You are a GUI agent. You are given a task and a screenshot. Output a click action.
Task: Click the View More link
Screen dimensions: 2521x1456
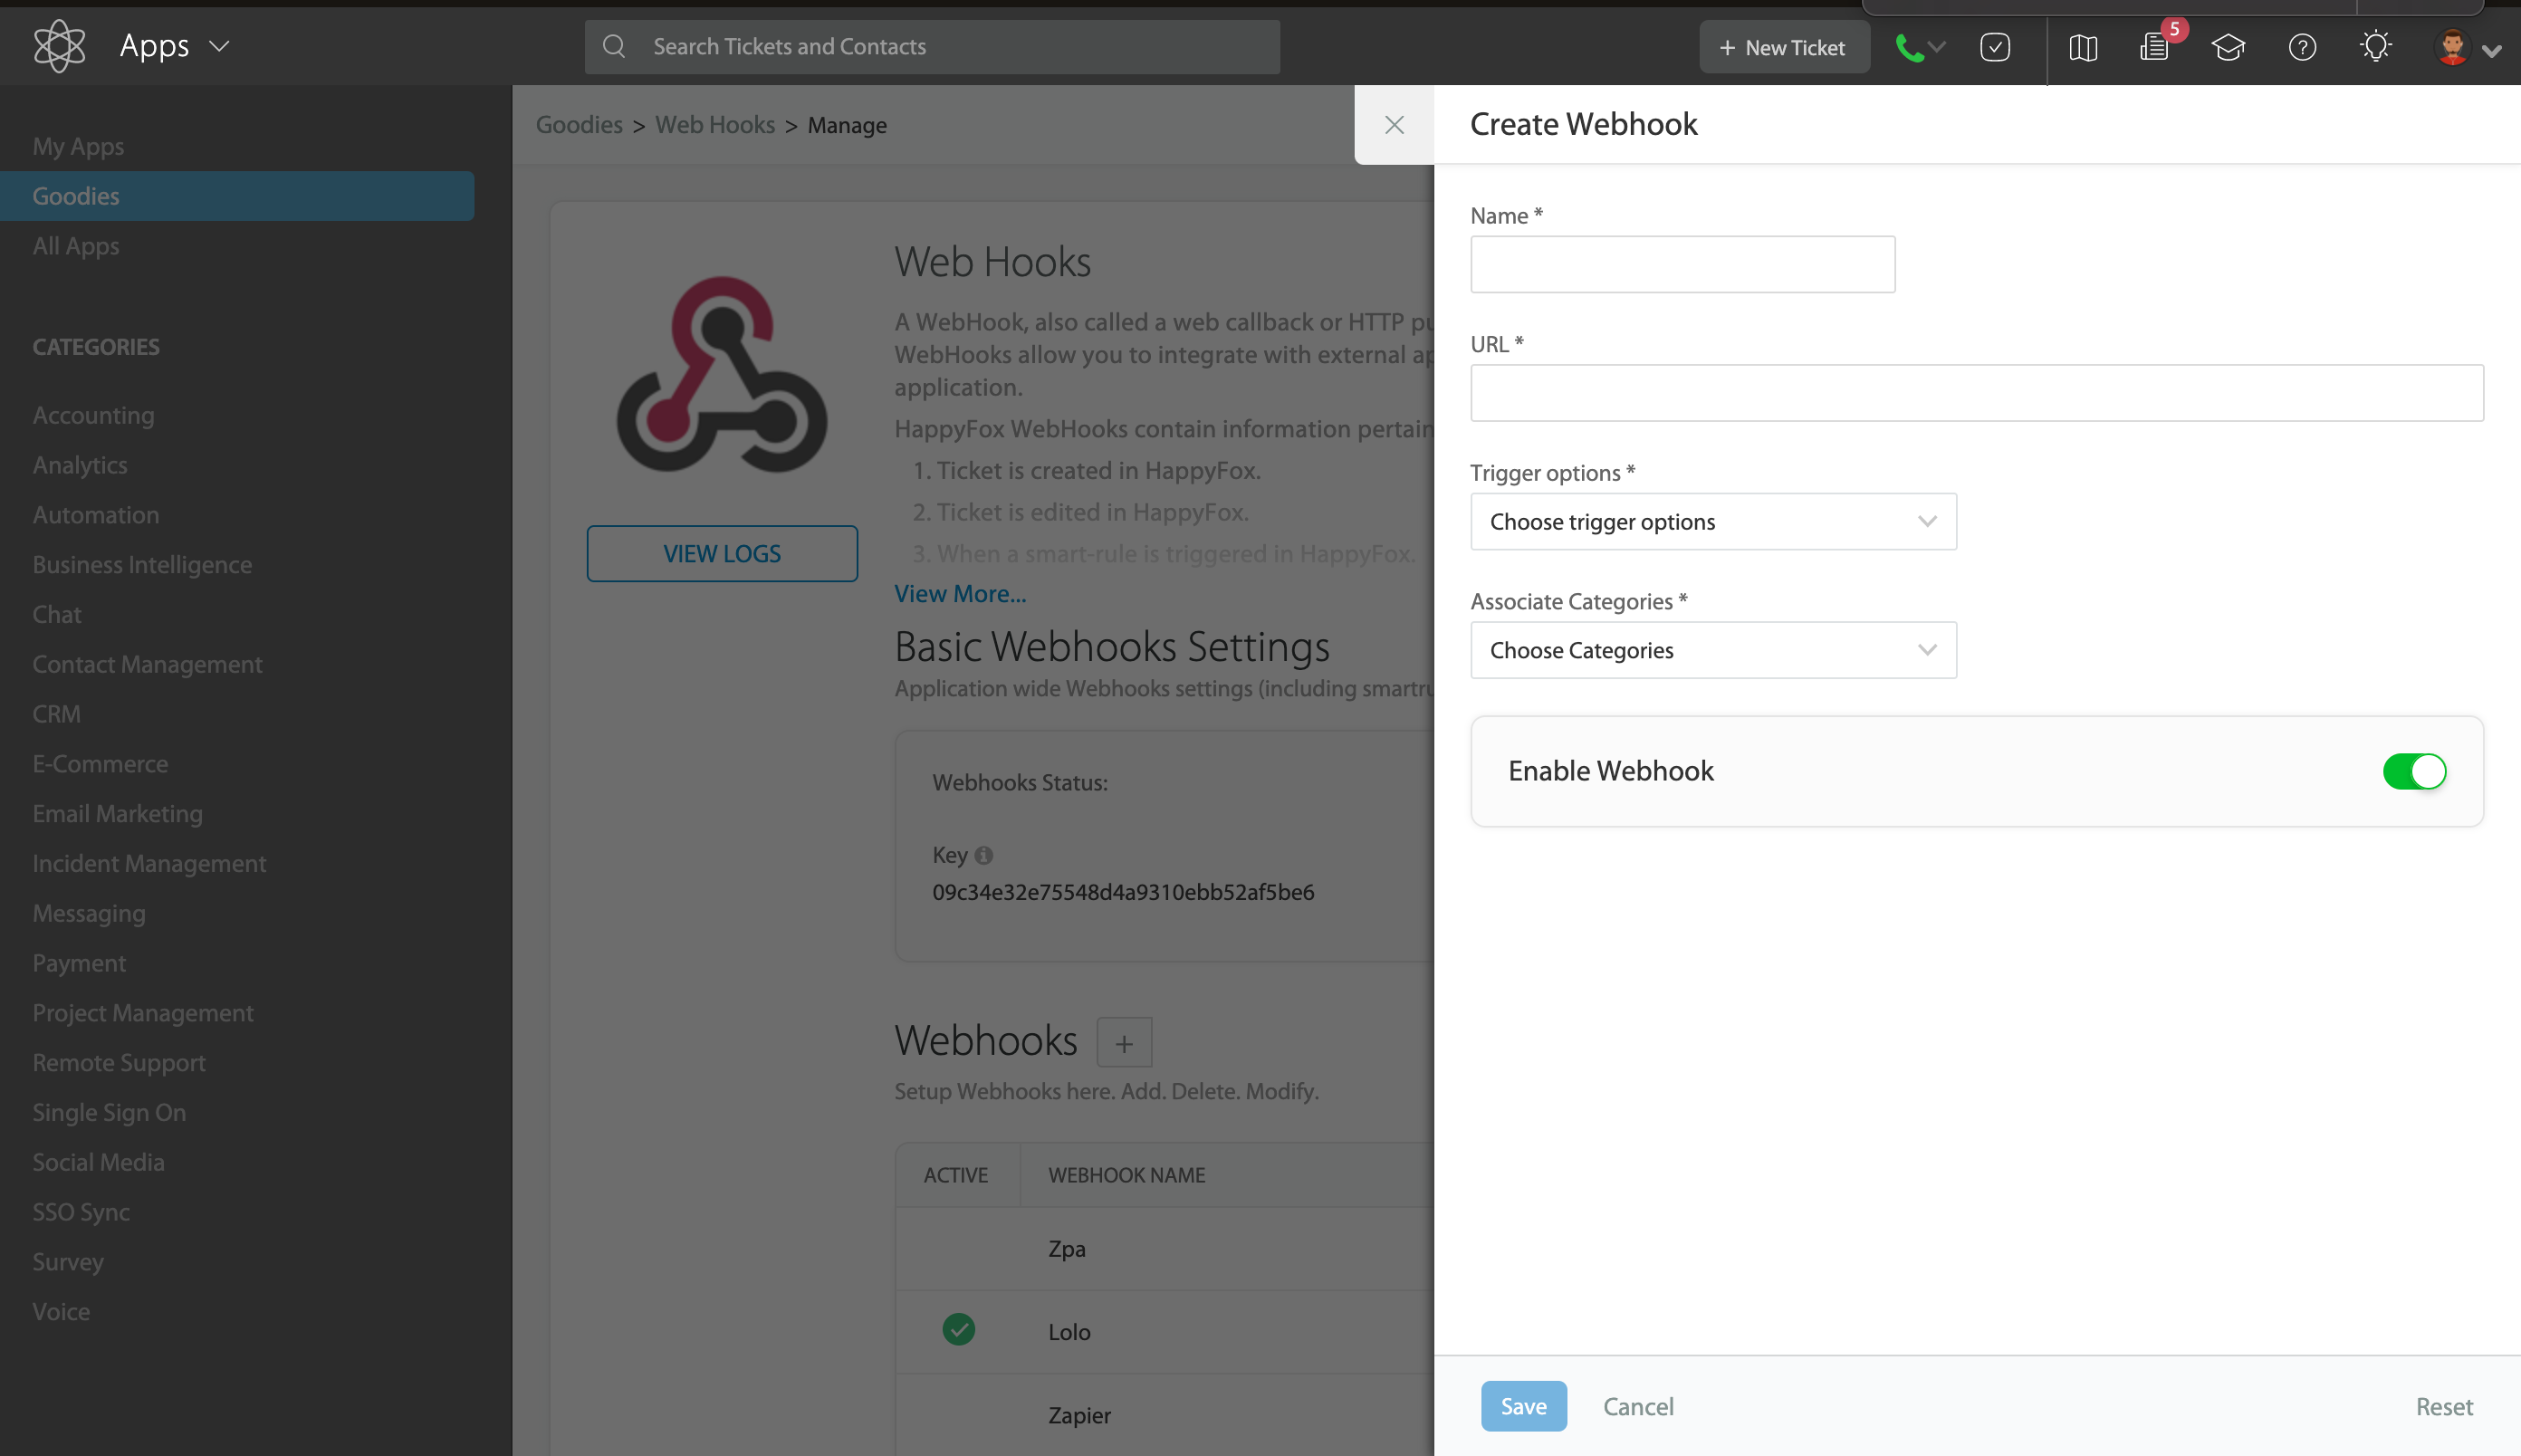click(x=960, y=591)
